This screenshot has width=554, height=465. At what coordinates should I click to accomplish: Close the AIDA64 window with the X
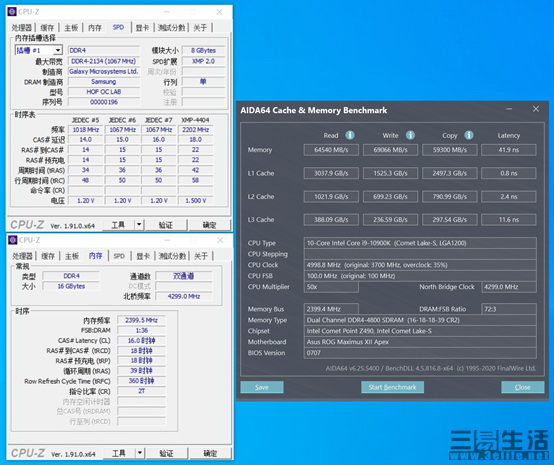tap(536, 109)
